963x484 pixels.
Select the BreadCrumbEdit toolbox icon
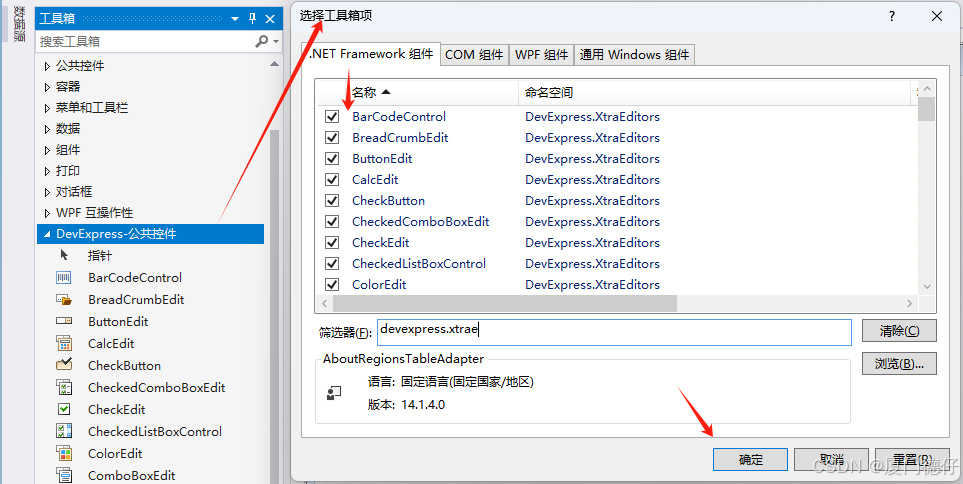click(x=63, y=300)
